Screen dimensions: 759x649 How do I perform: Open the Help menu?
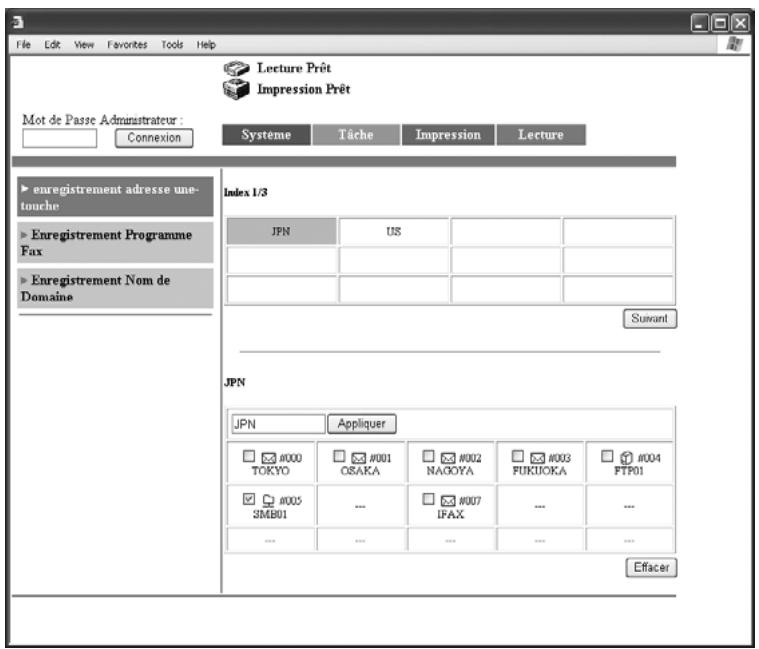click(x=206, y=45)
